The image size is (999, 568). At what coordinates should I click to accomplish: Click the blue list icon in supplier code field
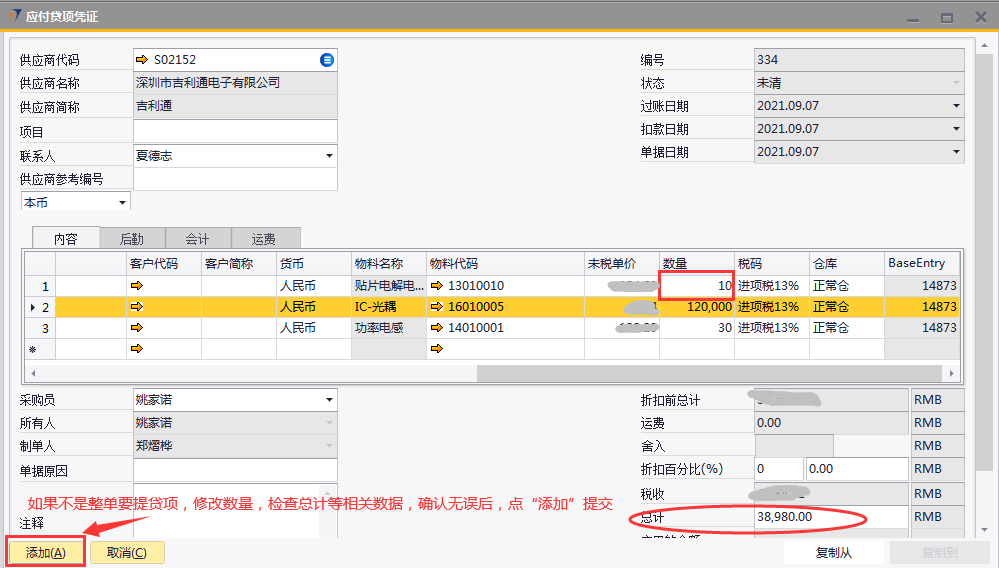(x=326, y=60)
